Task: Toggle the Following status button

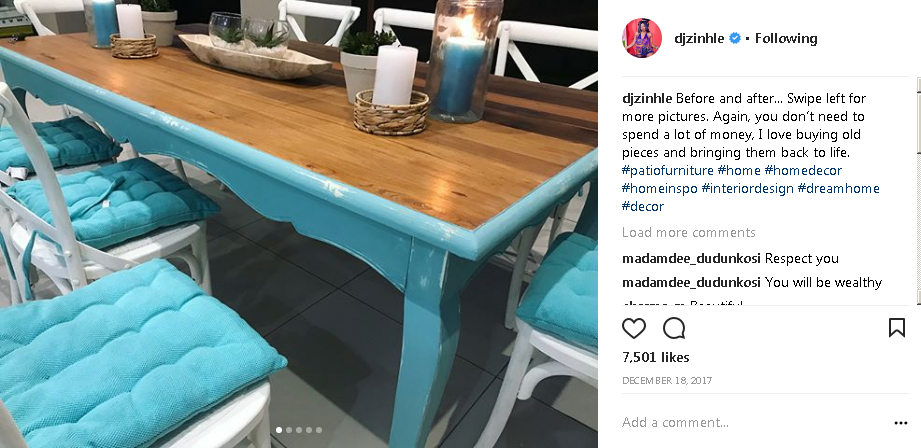Action: [x=786, y=38]
